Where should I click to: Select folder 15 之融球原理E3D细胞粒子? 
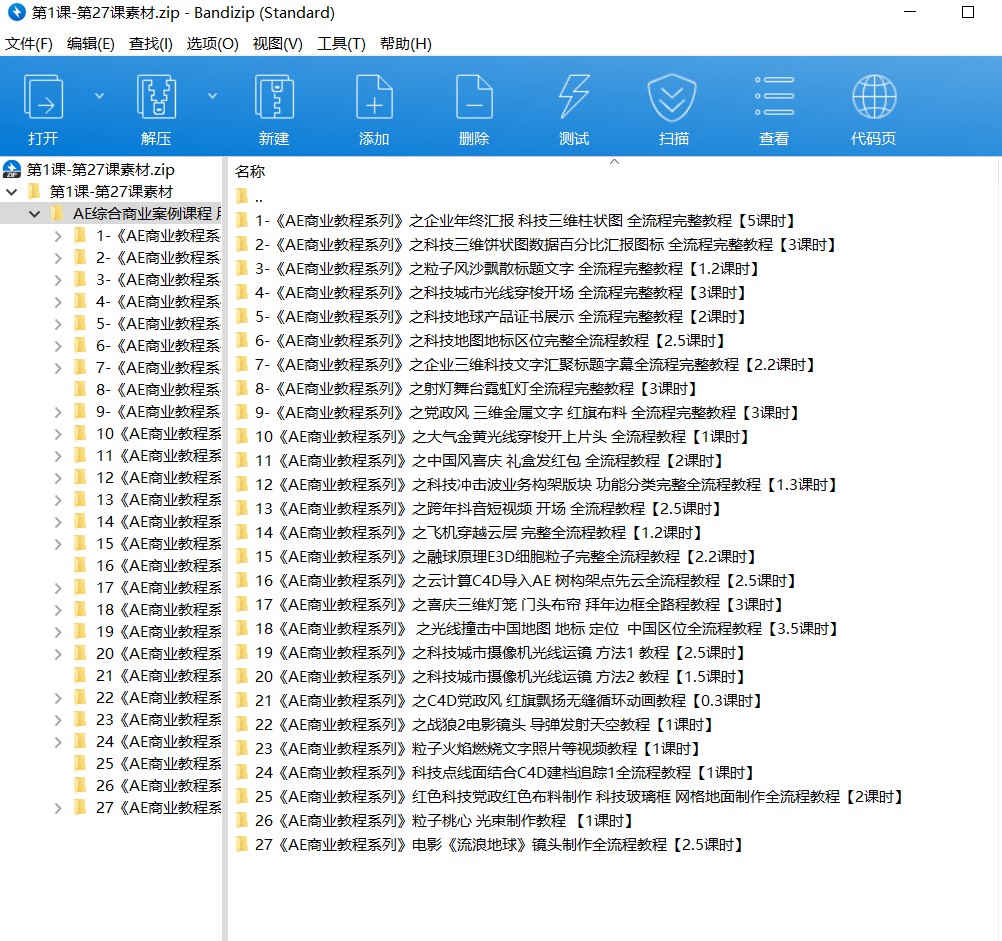pyautogui.click(x=505, y=556)
